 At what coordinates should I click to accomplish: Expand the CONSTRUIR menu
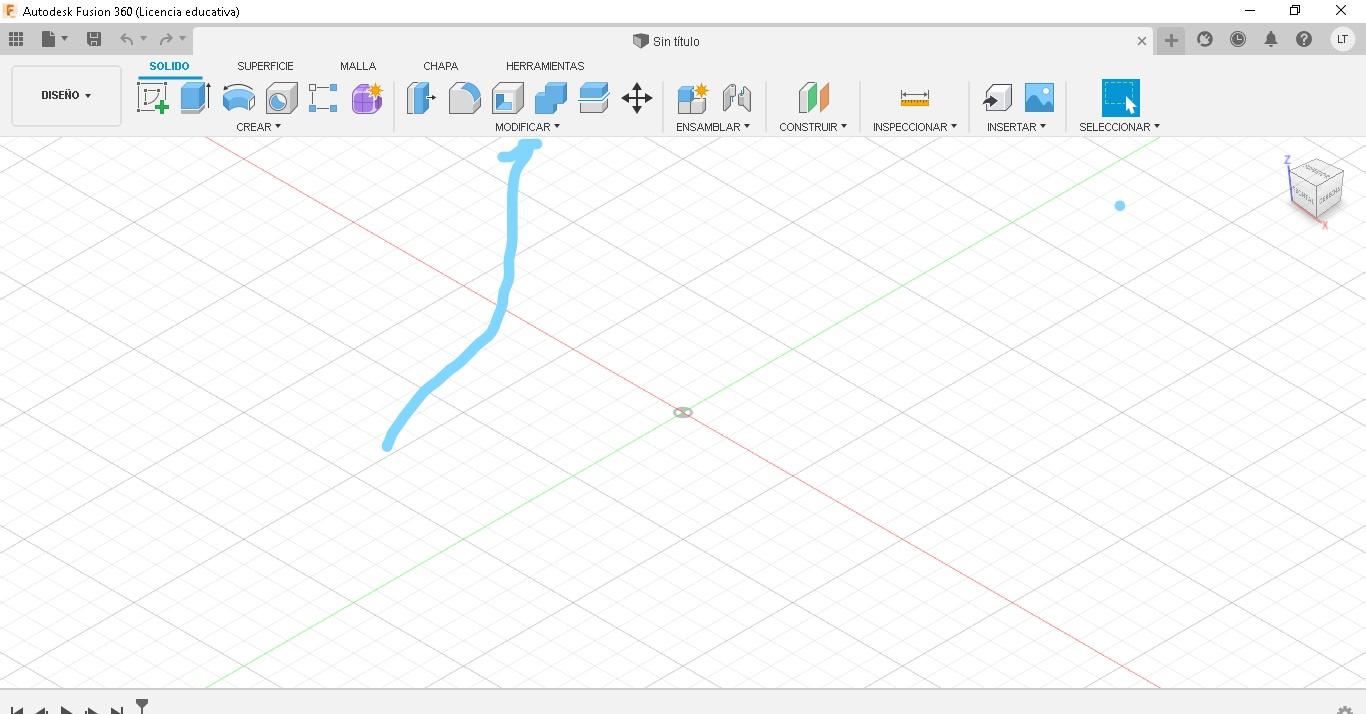pos(813,127)
